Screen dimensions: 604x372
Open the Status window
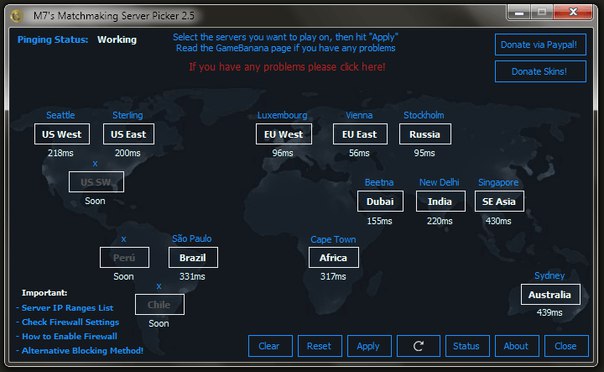click(467, 346)
